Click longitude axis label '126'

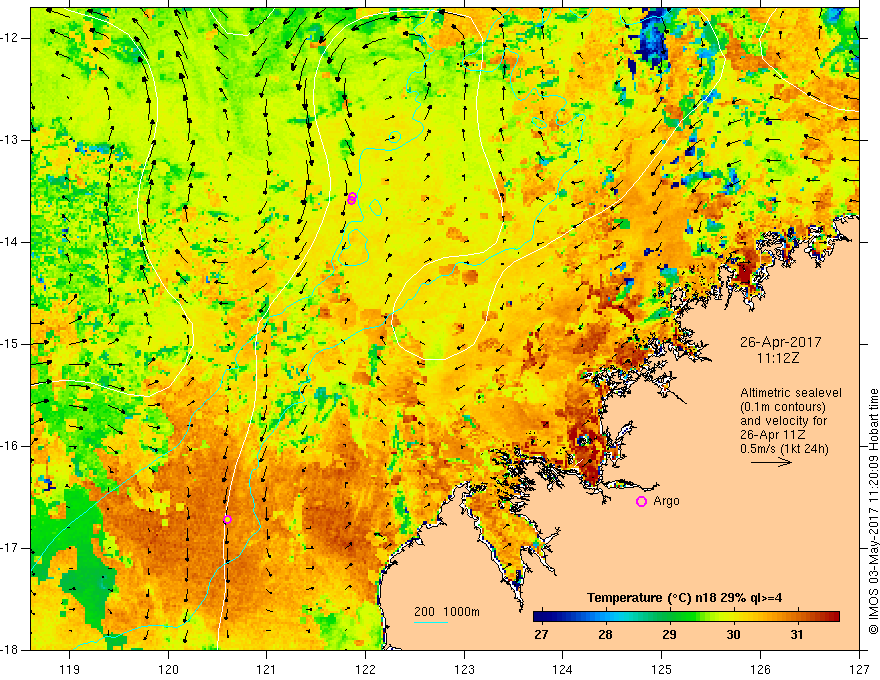click(760, 669)
